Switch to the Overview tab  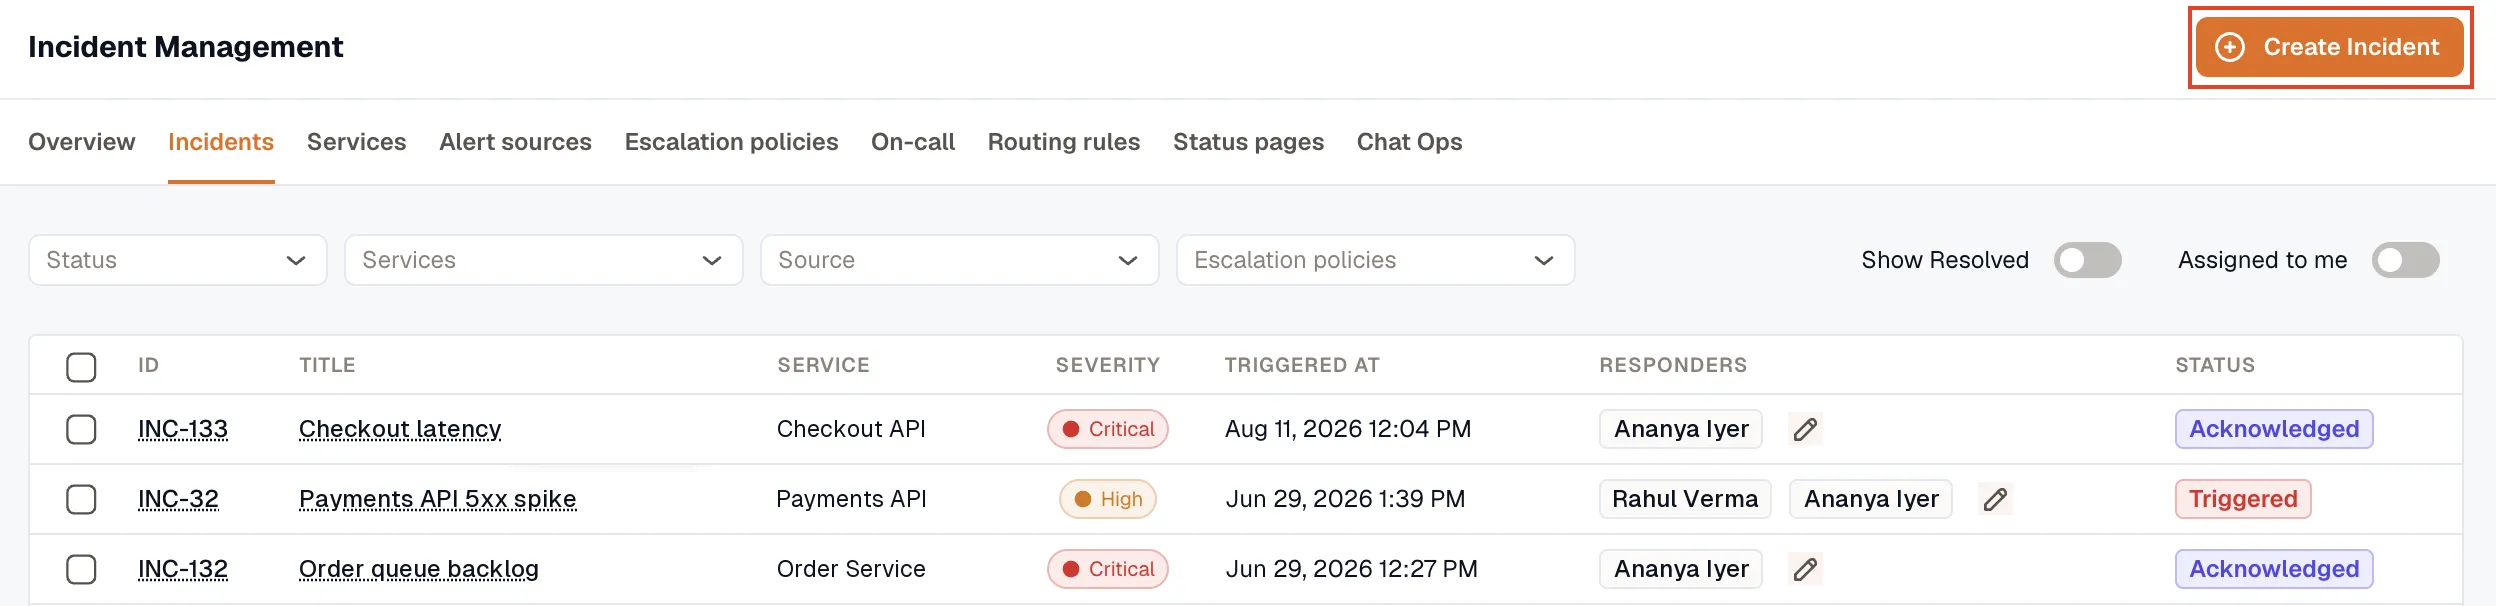[x=82, y=142]
